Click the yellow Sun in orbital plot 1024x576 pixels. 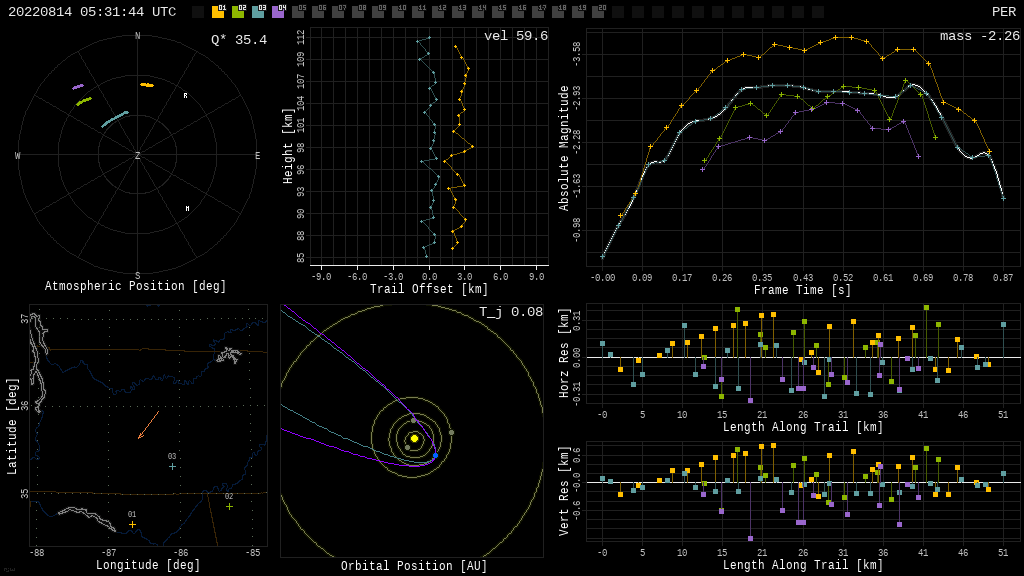(414, 438)
